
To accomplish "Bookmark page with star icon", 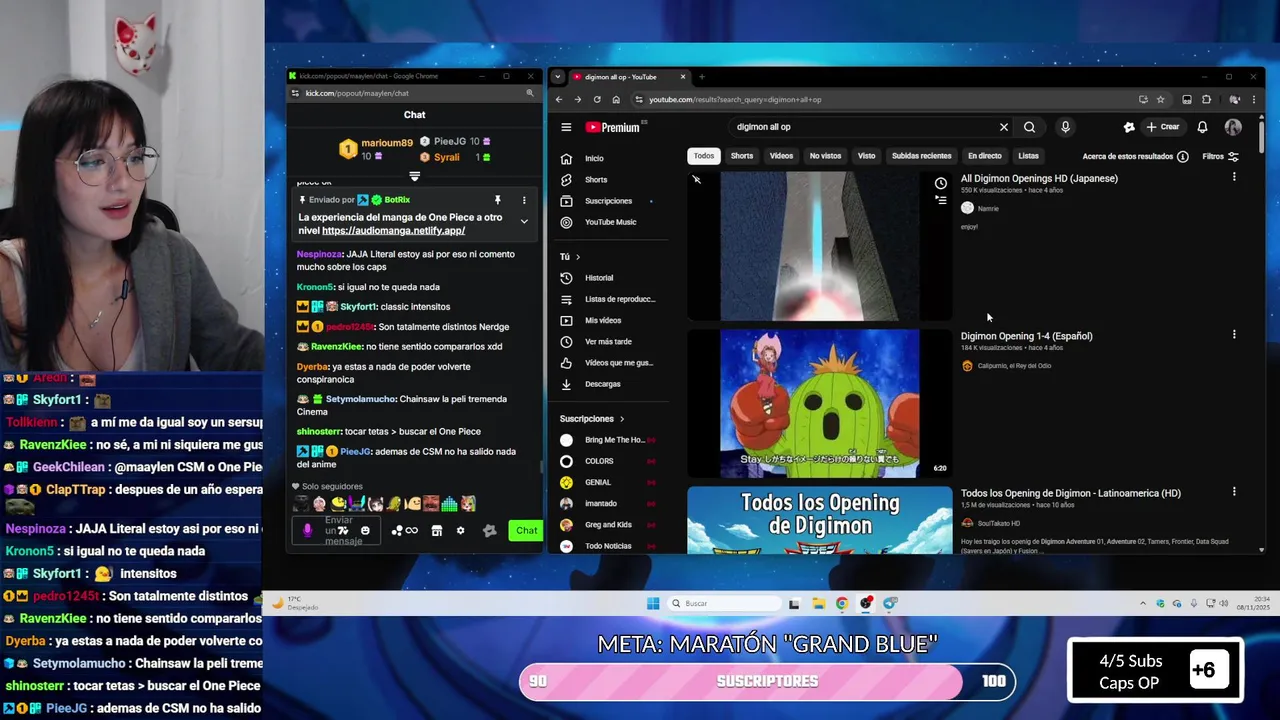I will pyautogui.click(x=1160, y=99).
